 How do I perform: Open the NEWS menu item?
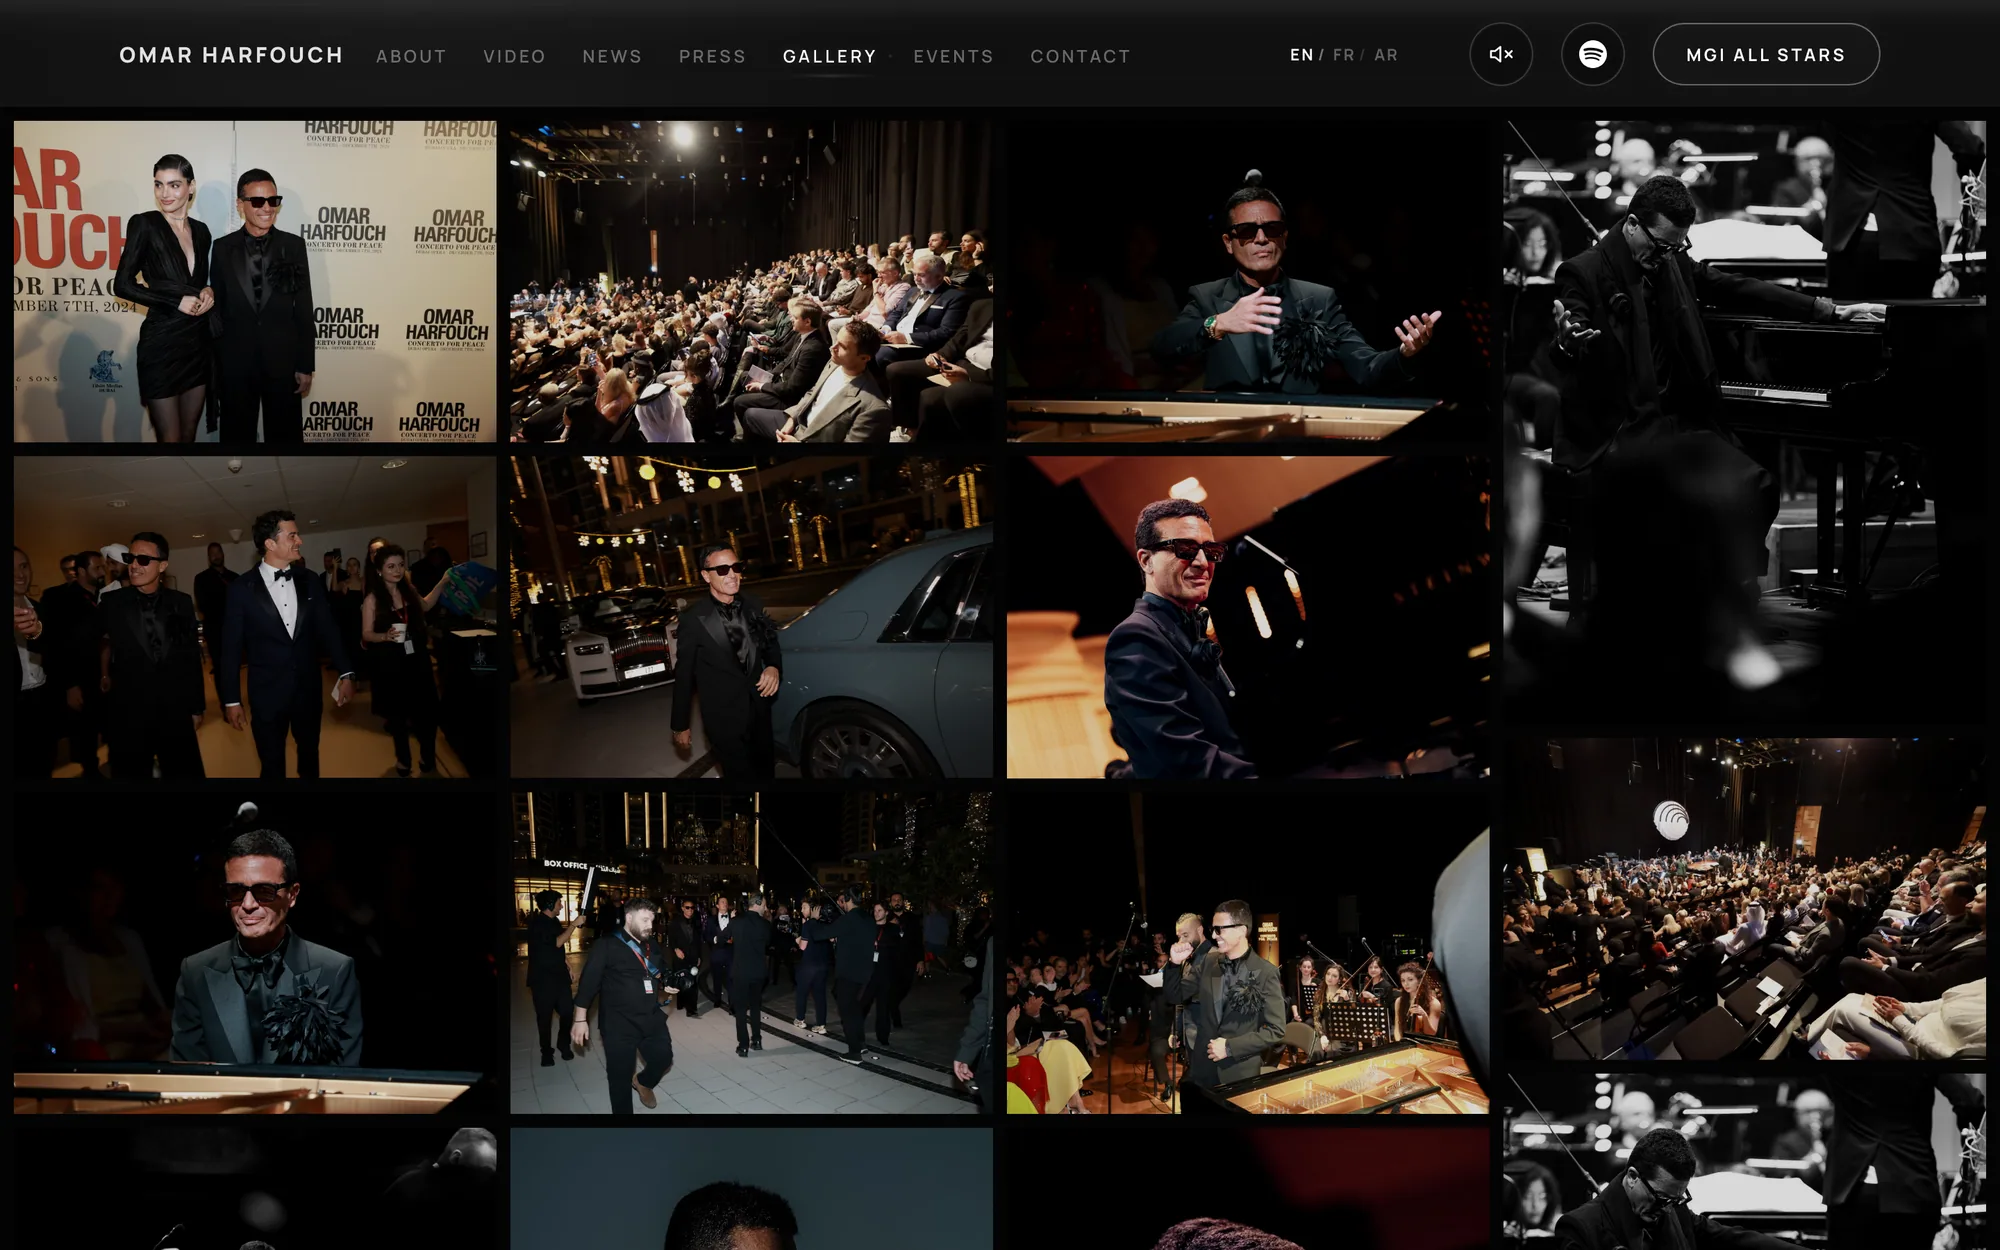click(x=612, y=56)
